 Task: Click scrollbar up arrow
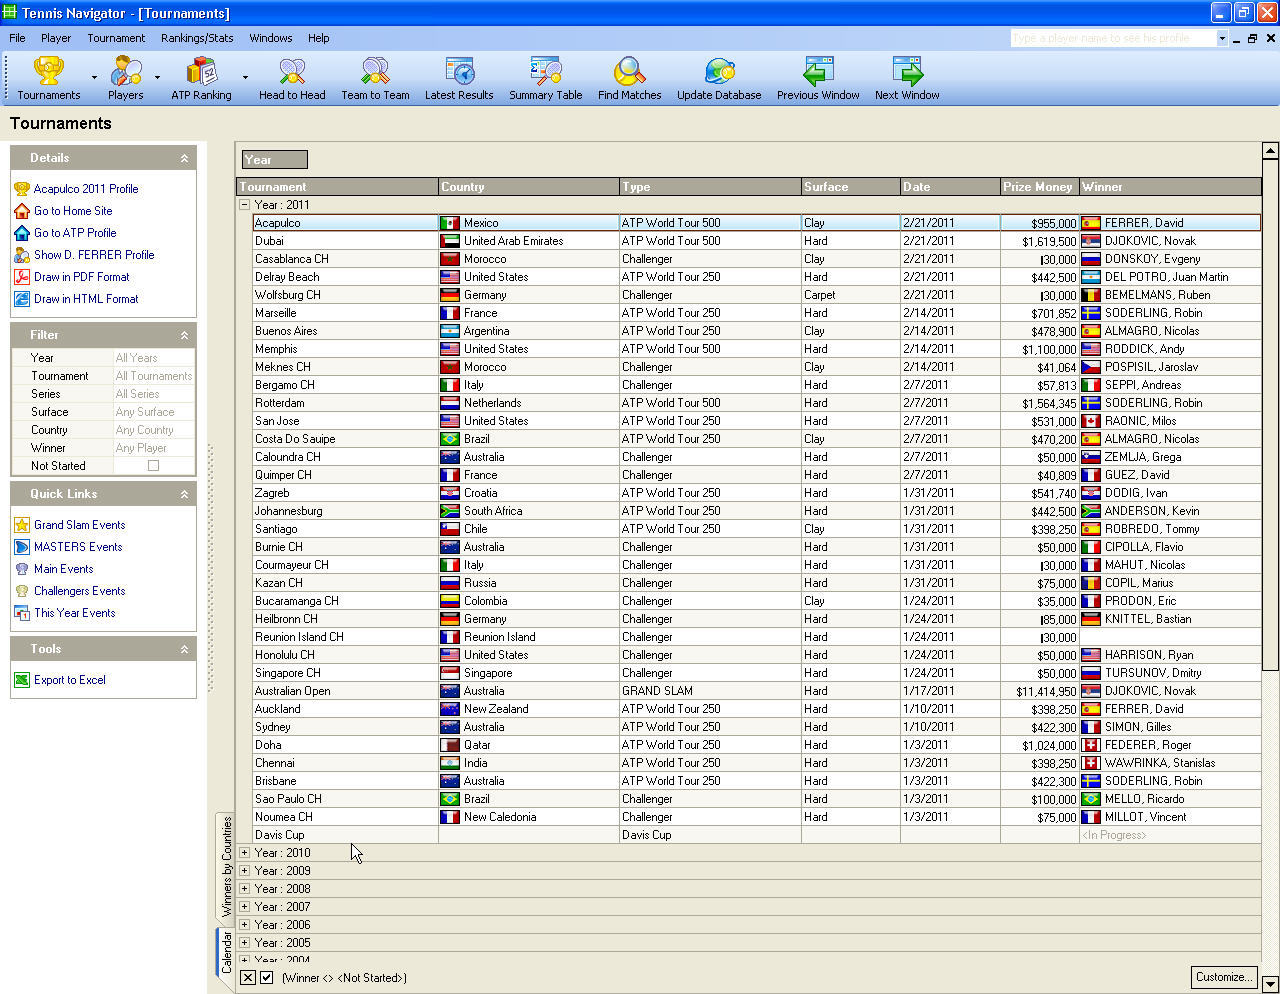click(1270, 151)
